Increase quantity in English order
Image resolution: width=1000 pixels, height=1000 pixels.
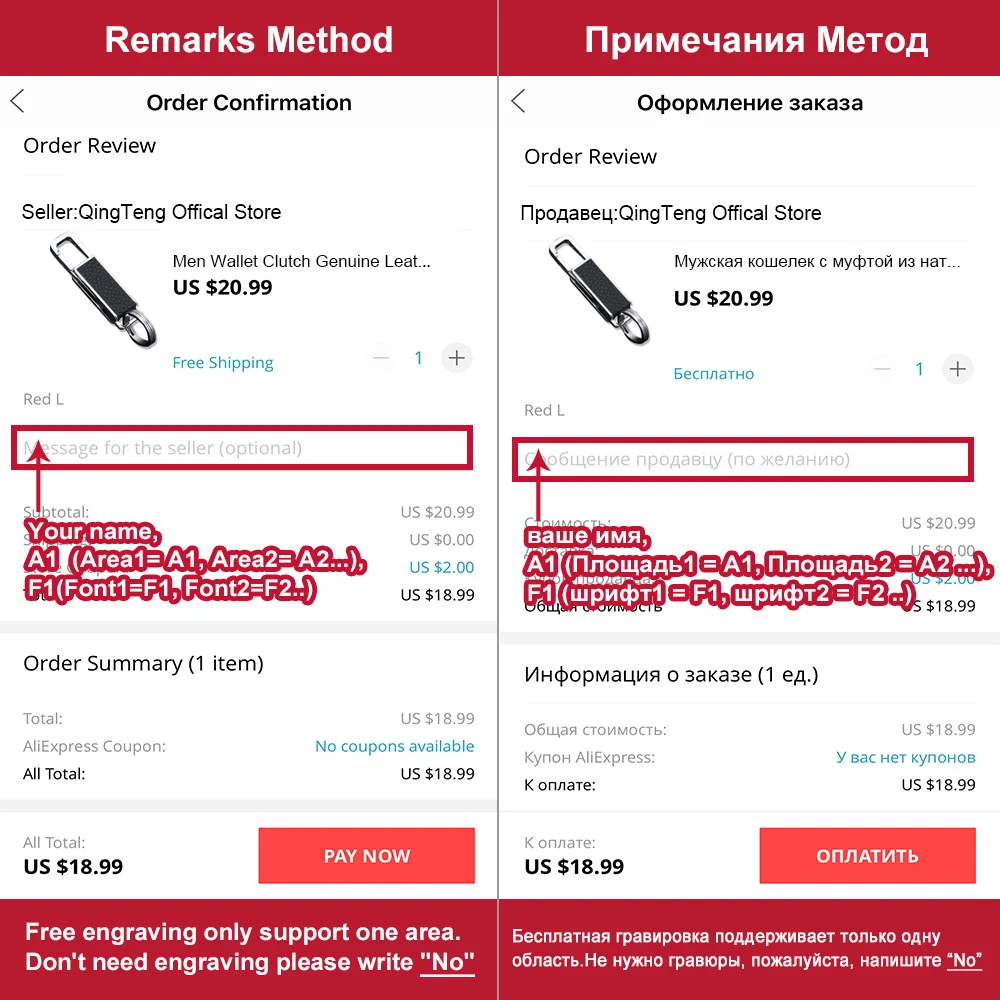click(457, 358)
